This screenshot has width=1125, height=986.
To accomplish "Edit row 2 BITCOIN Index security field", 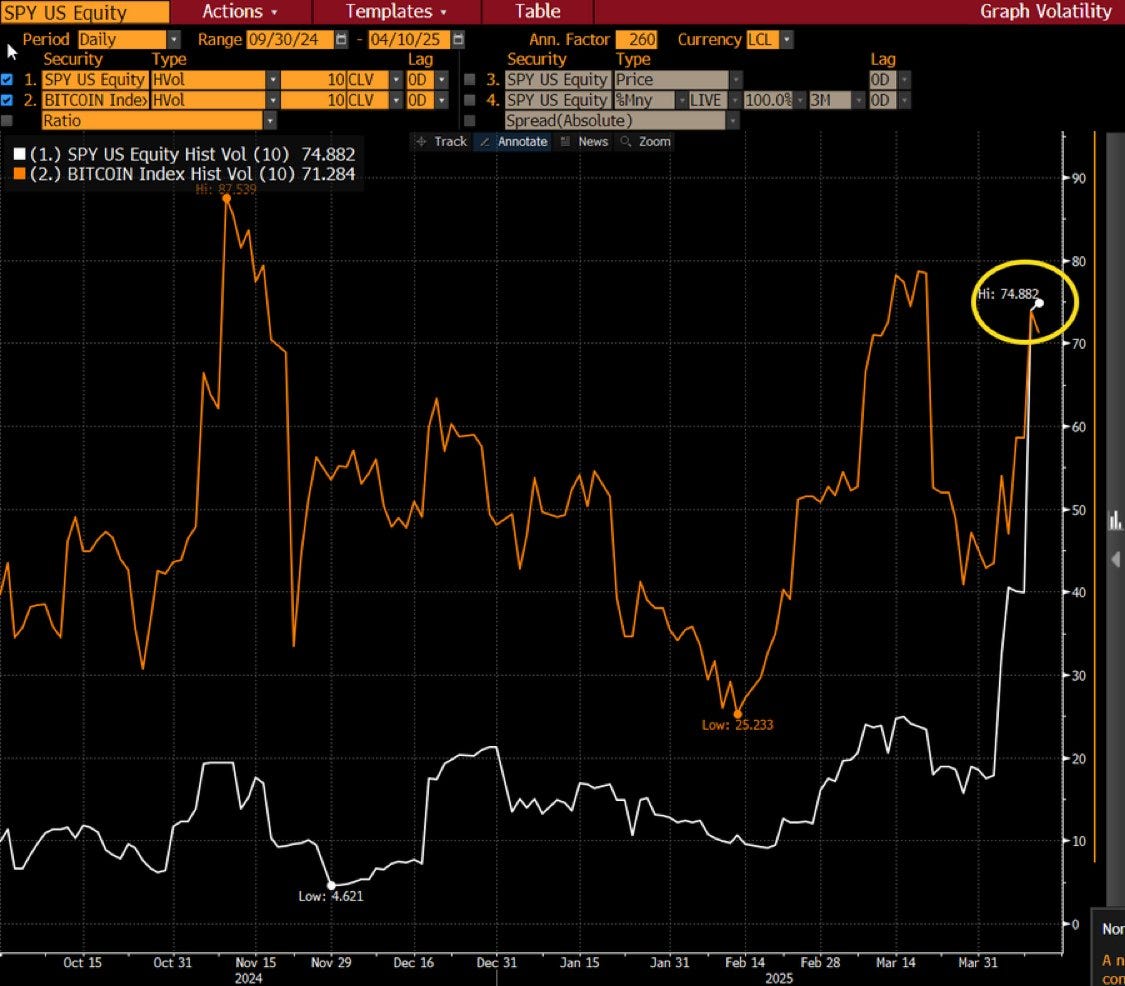I will pyautogui.click(x=95, y=100).
